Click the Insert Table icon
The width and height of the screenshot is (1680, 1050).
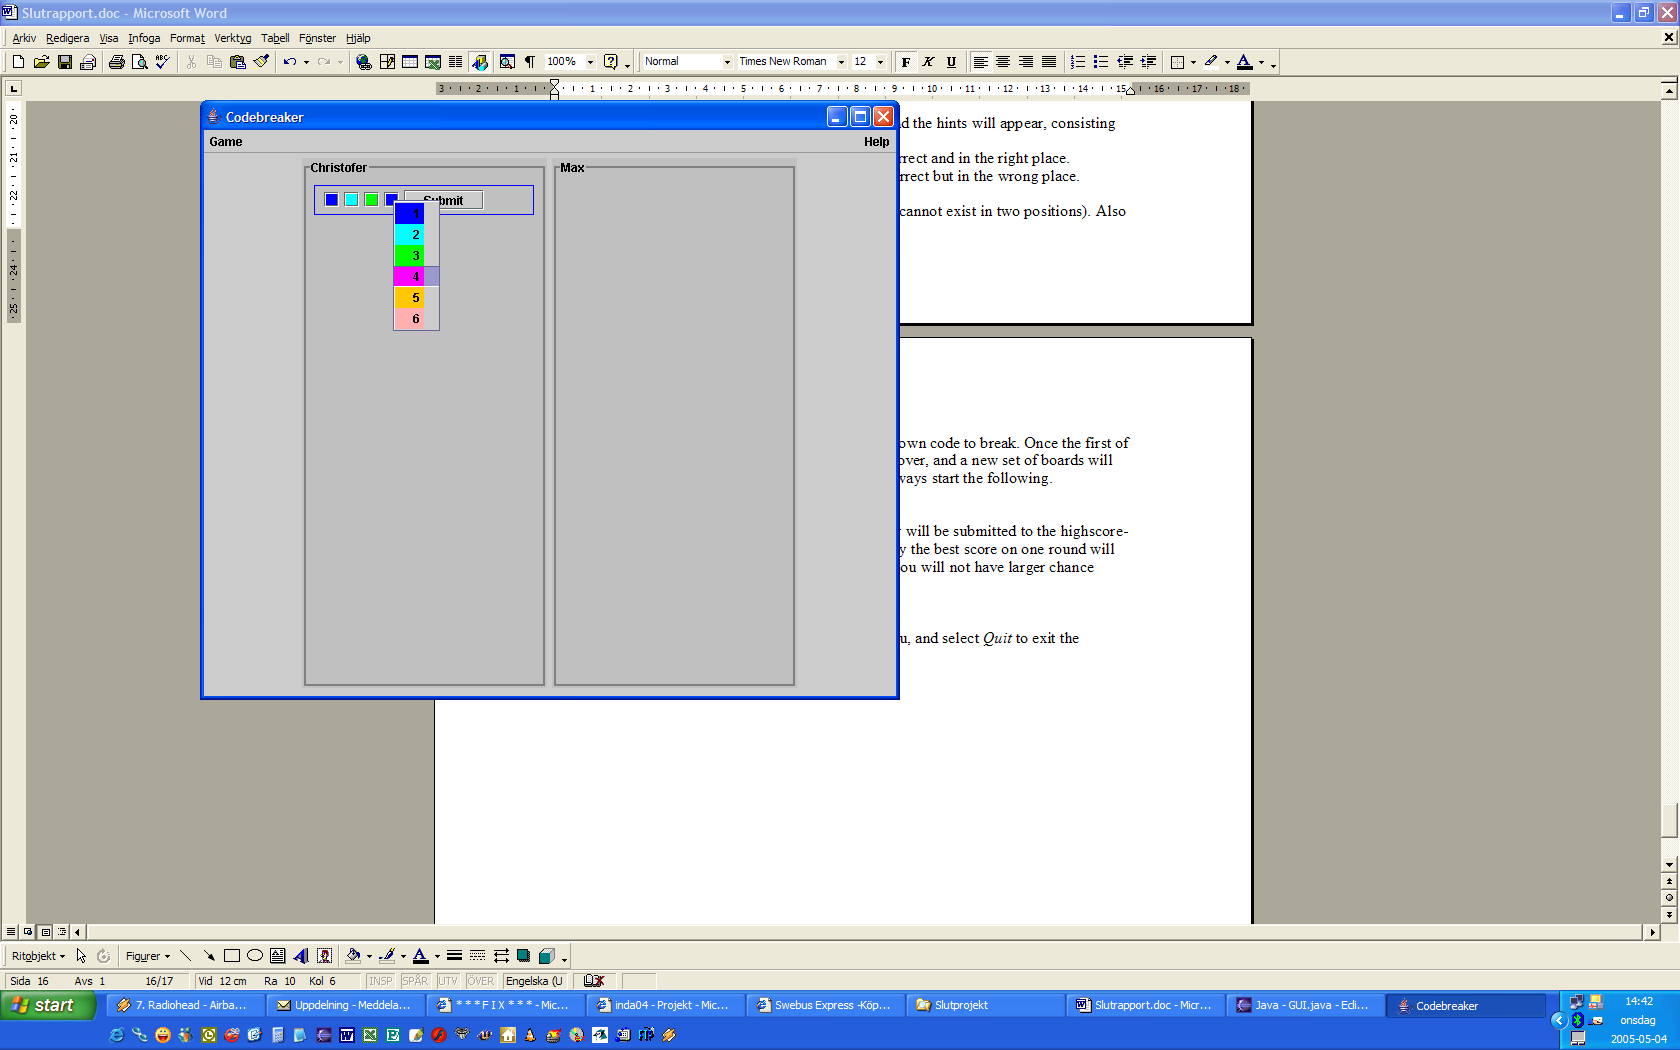410,62
